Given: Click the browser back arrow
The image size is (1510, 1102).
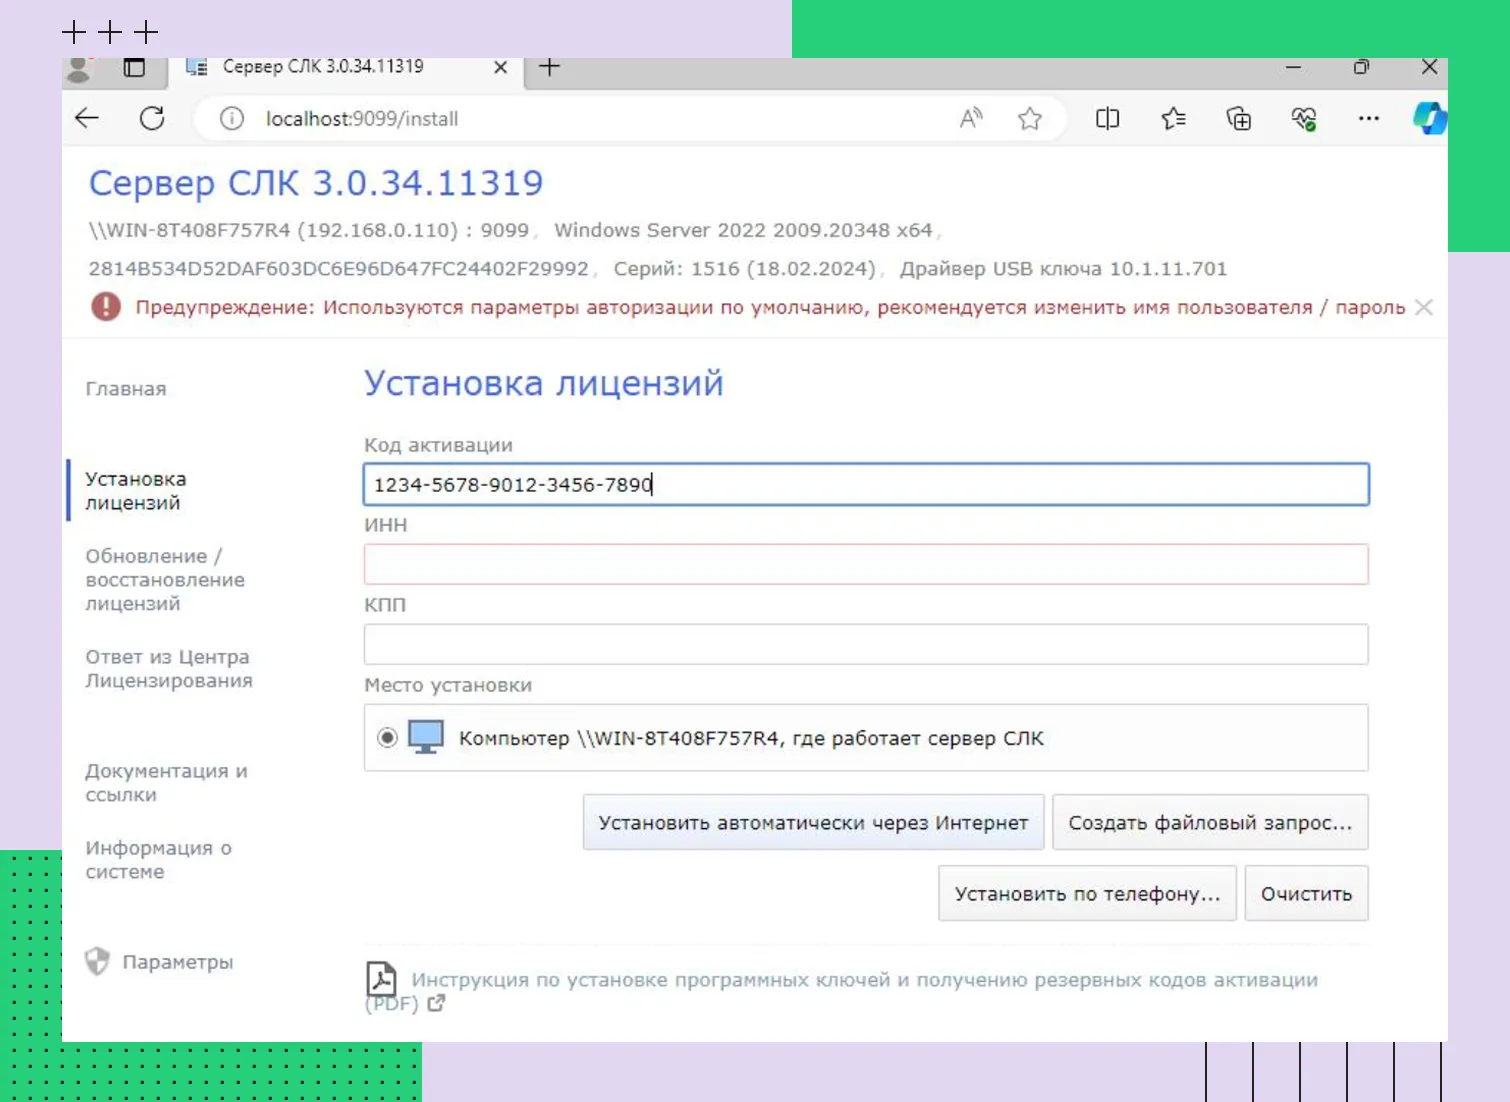Looking at the screenshot, I should pyautogui.click(x=88, y=119).
